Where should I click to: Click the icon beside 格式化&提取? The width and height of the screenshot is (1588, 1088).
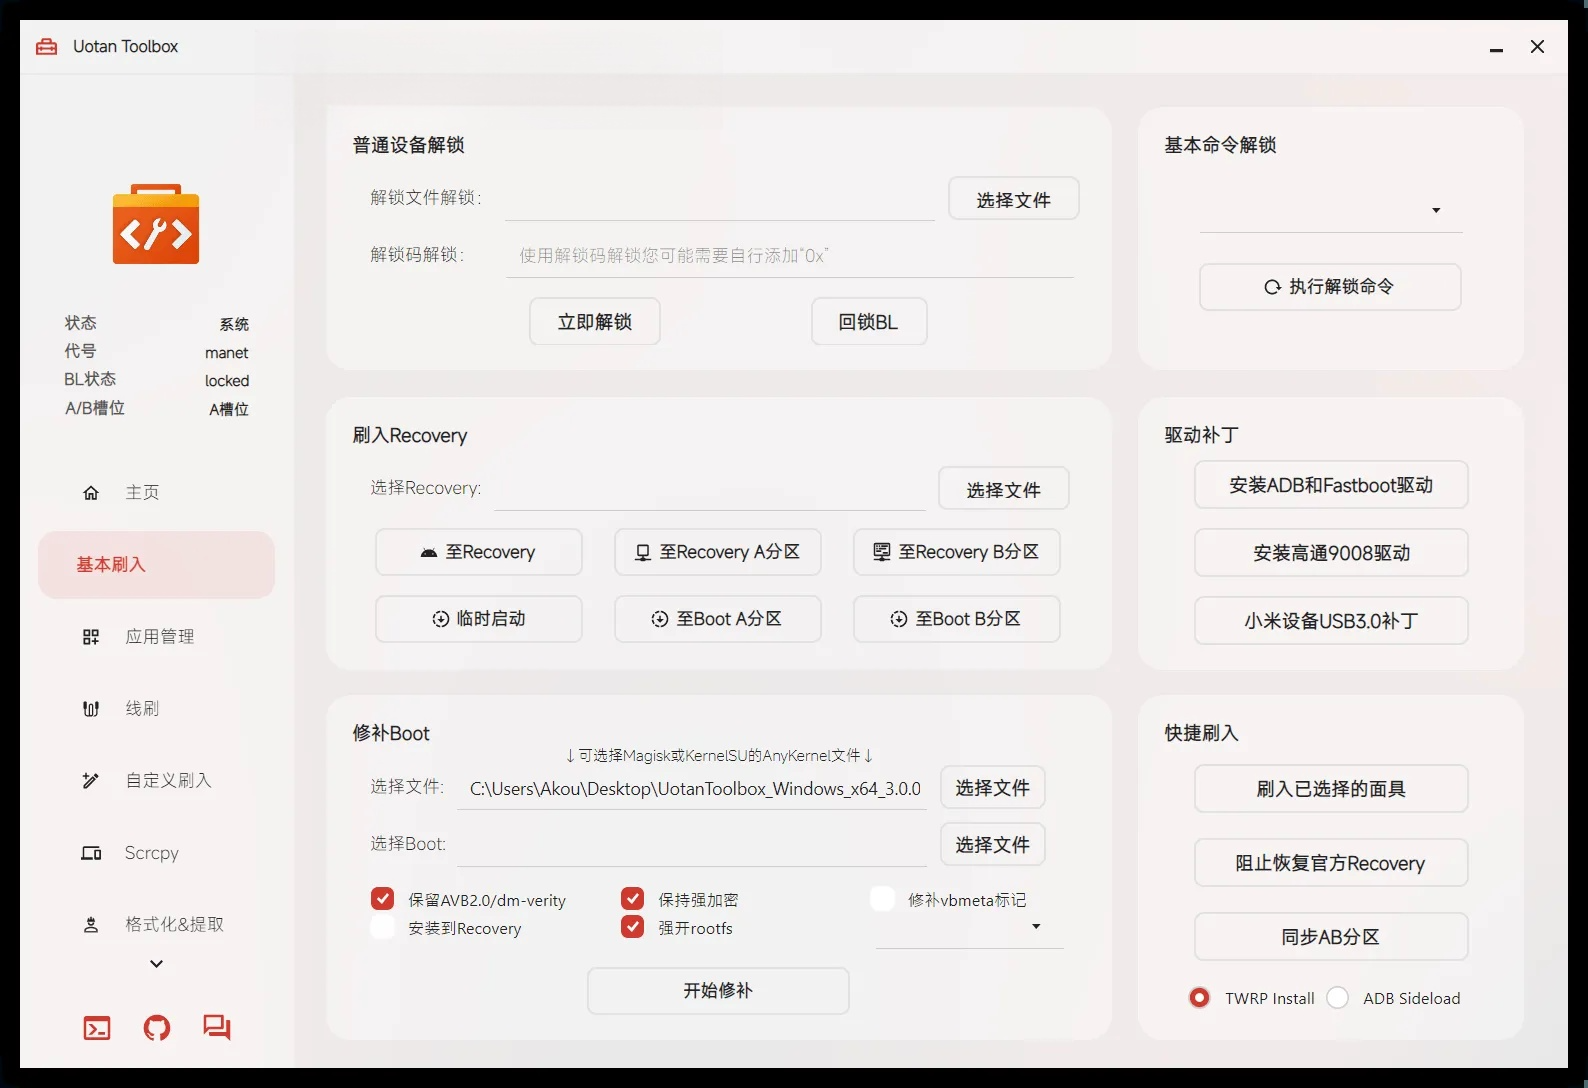(91, 925)
